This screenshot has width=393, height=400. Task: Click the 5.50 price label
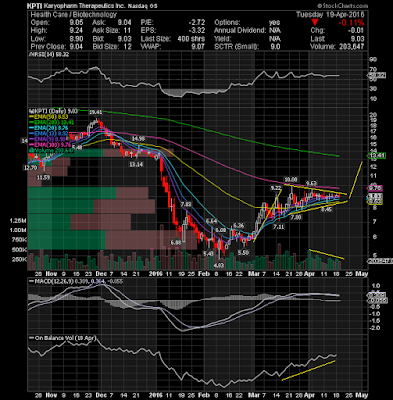[244, 253]
